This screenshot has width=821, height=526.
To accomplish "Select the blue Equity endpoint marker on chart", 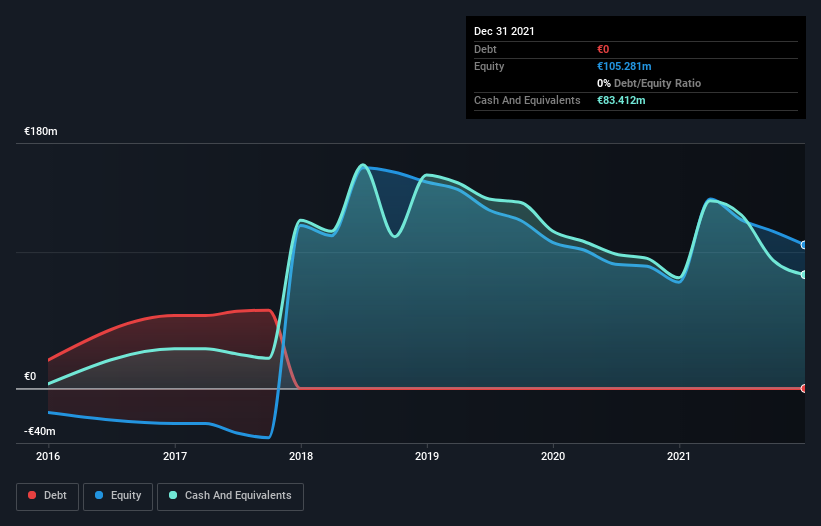I will (804, 245).
